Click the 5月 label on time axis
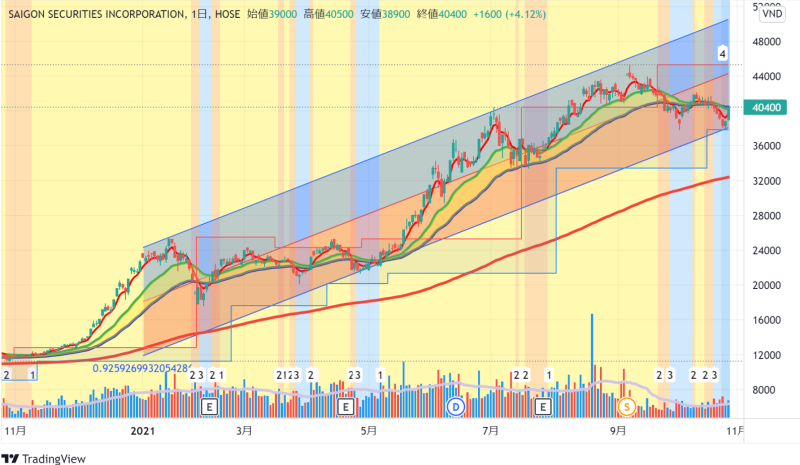 [369, 431]
